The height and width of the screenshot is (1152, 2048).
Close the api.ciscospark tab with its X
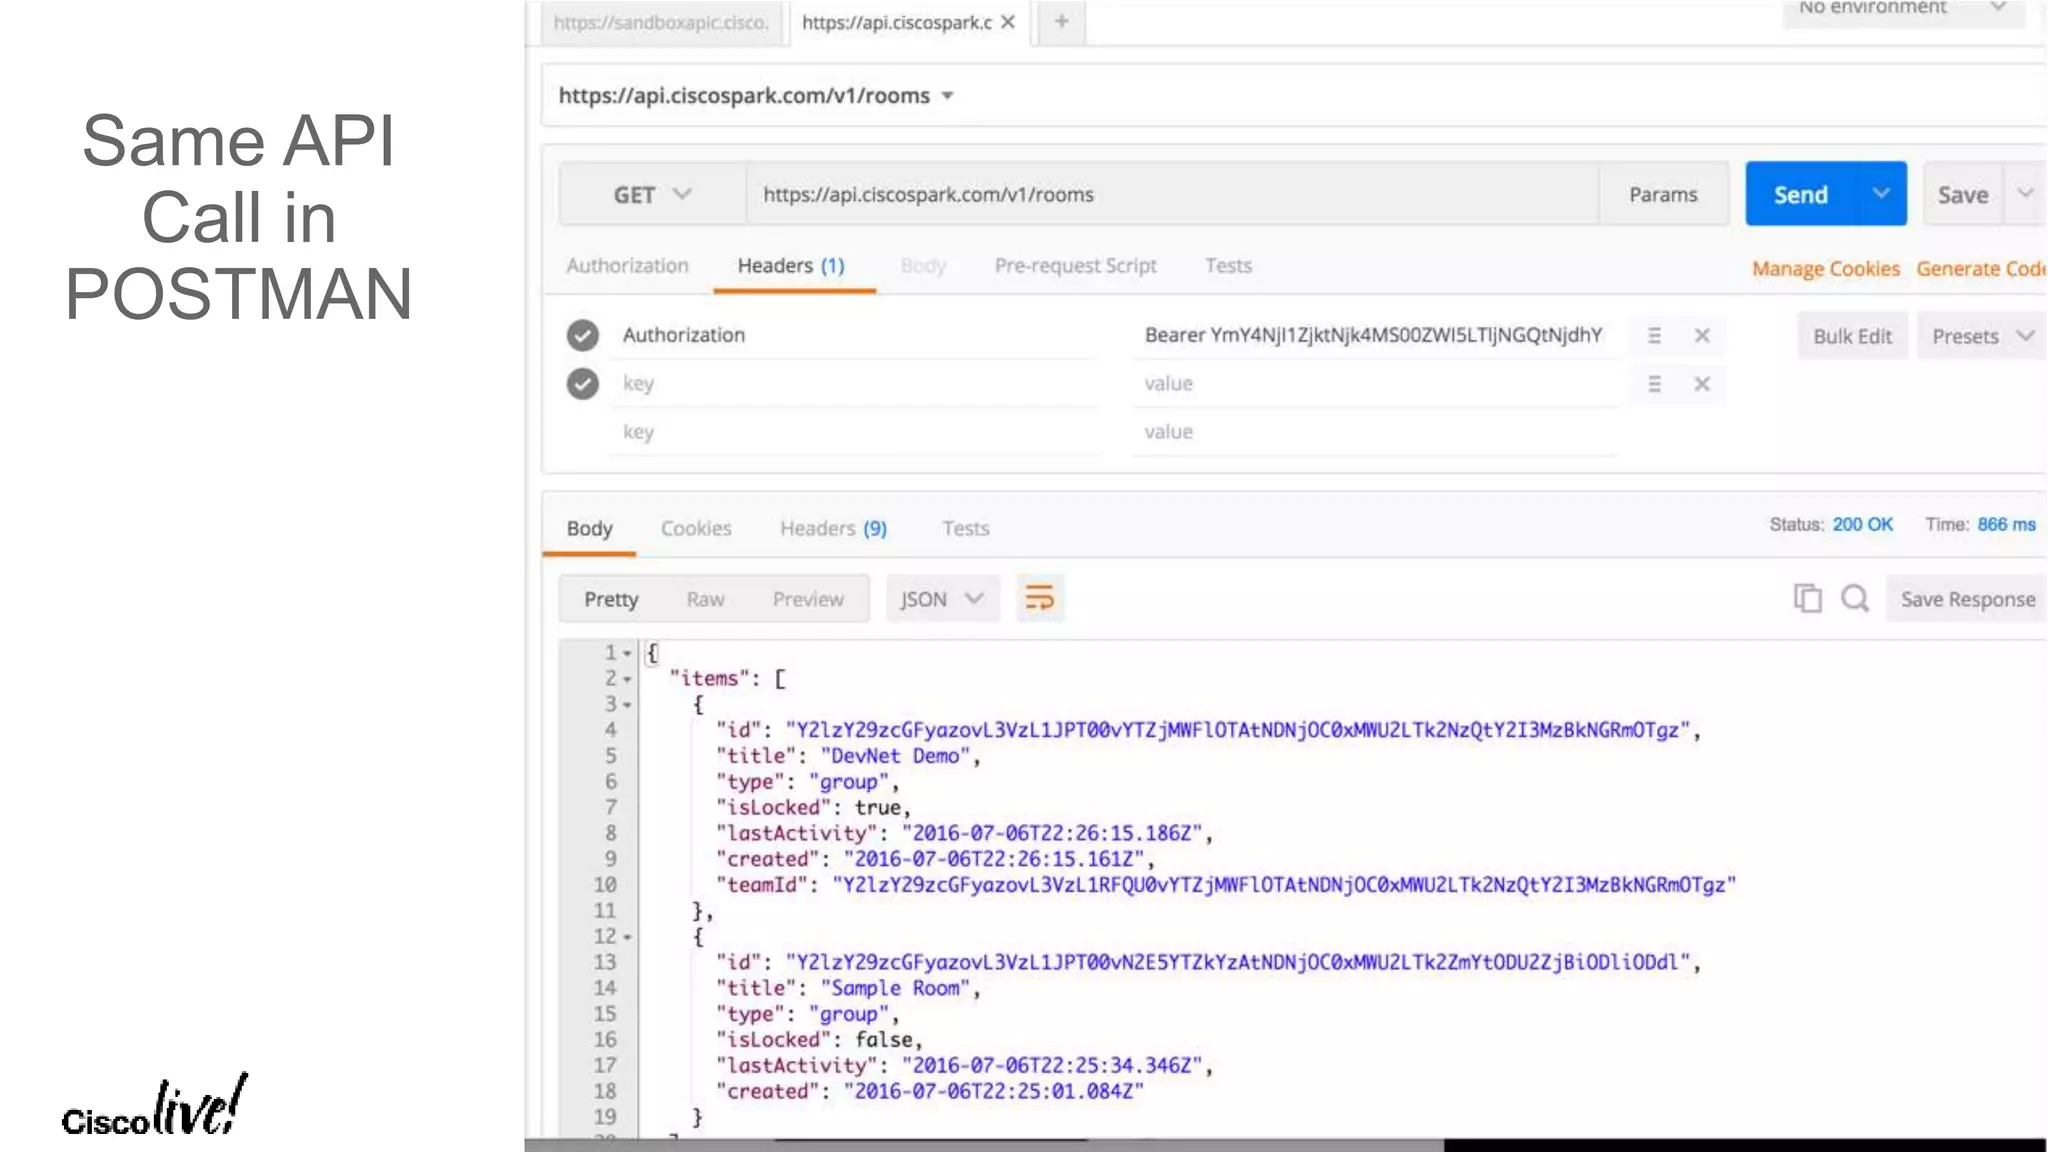[x=1008, y=22]
